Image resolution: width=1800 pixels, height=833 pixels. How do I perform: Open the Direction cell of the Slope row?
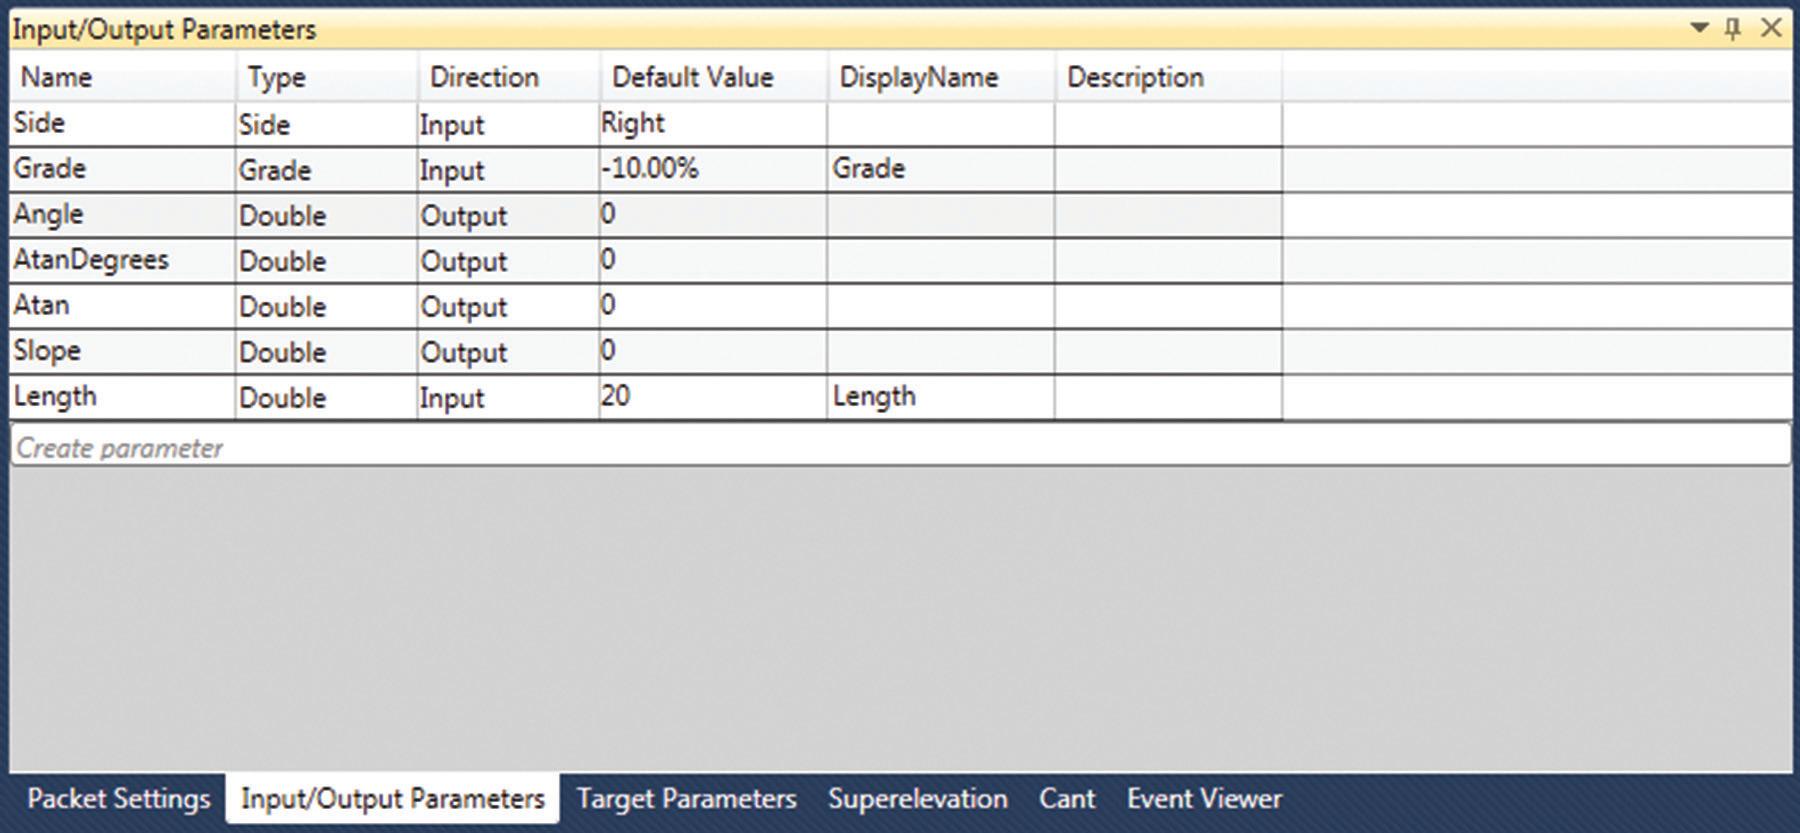(508, 351)
